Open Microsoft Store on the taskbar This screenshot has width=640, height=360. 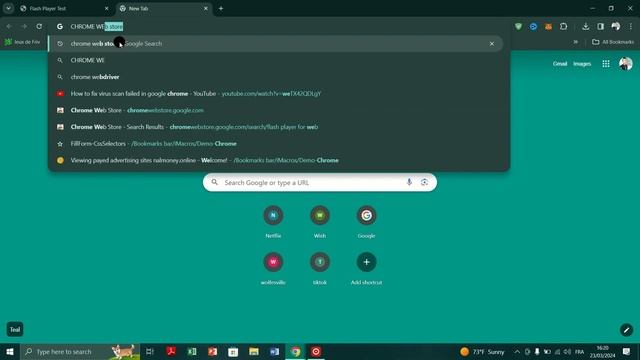click(x=233, y=351)
